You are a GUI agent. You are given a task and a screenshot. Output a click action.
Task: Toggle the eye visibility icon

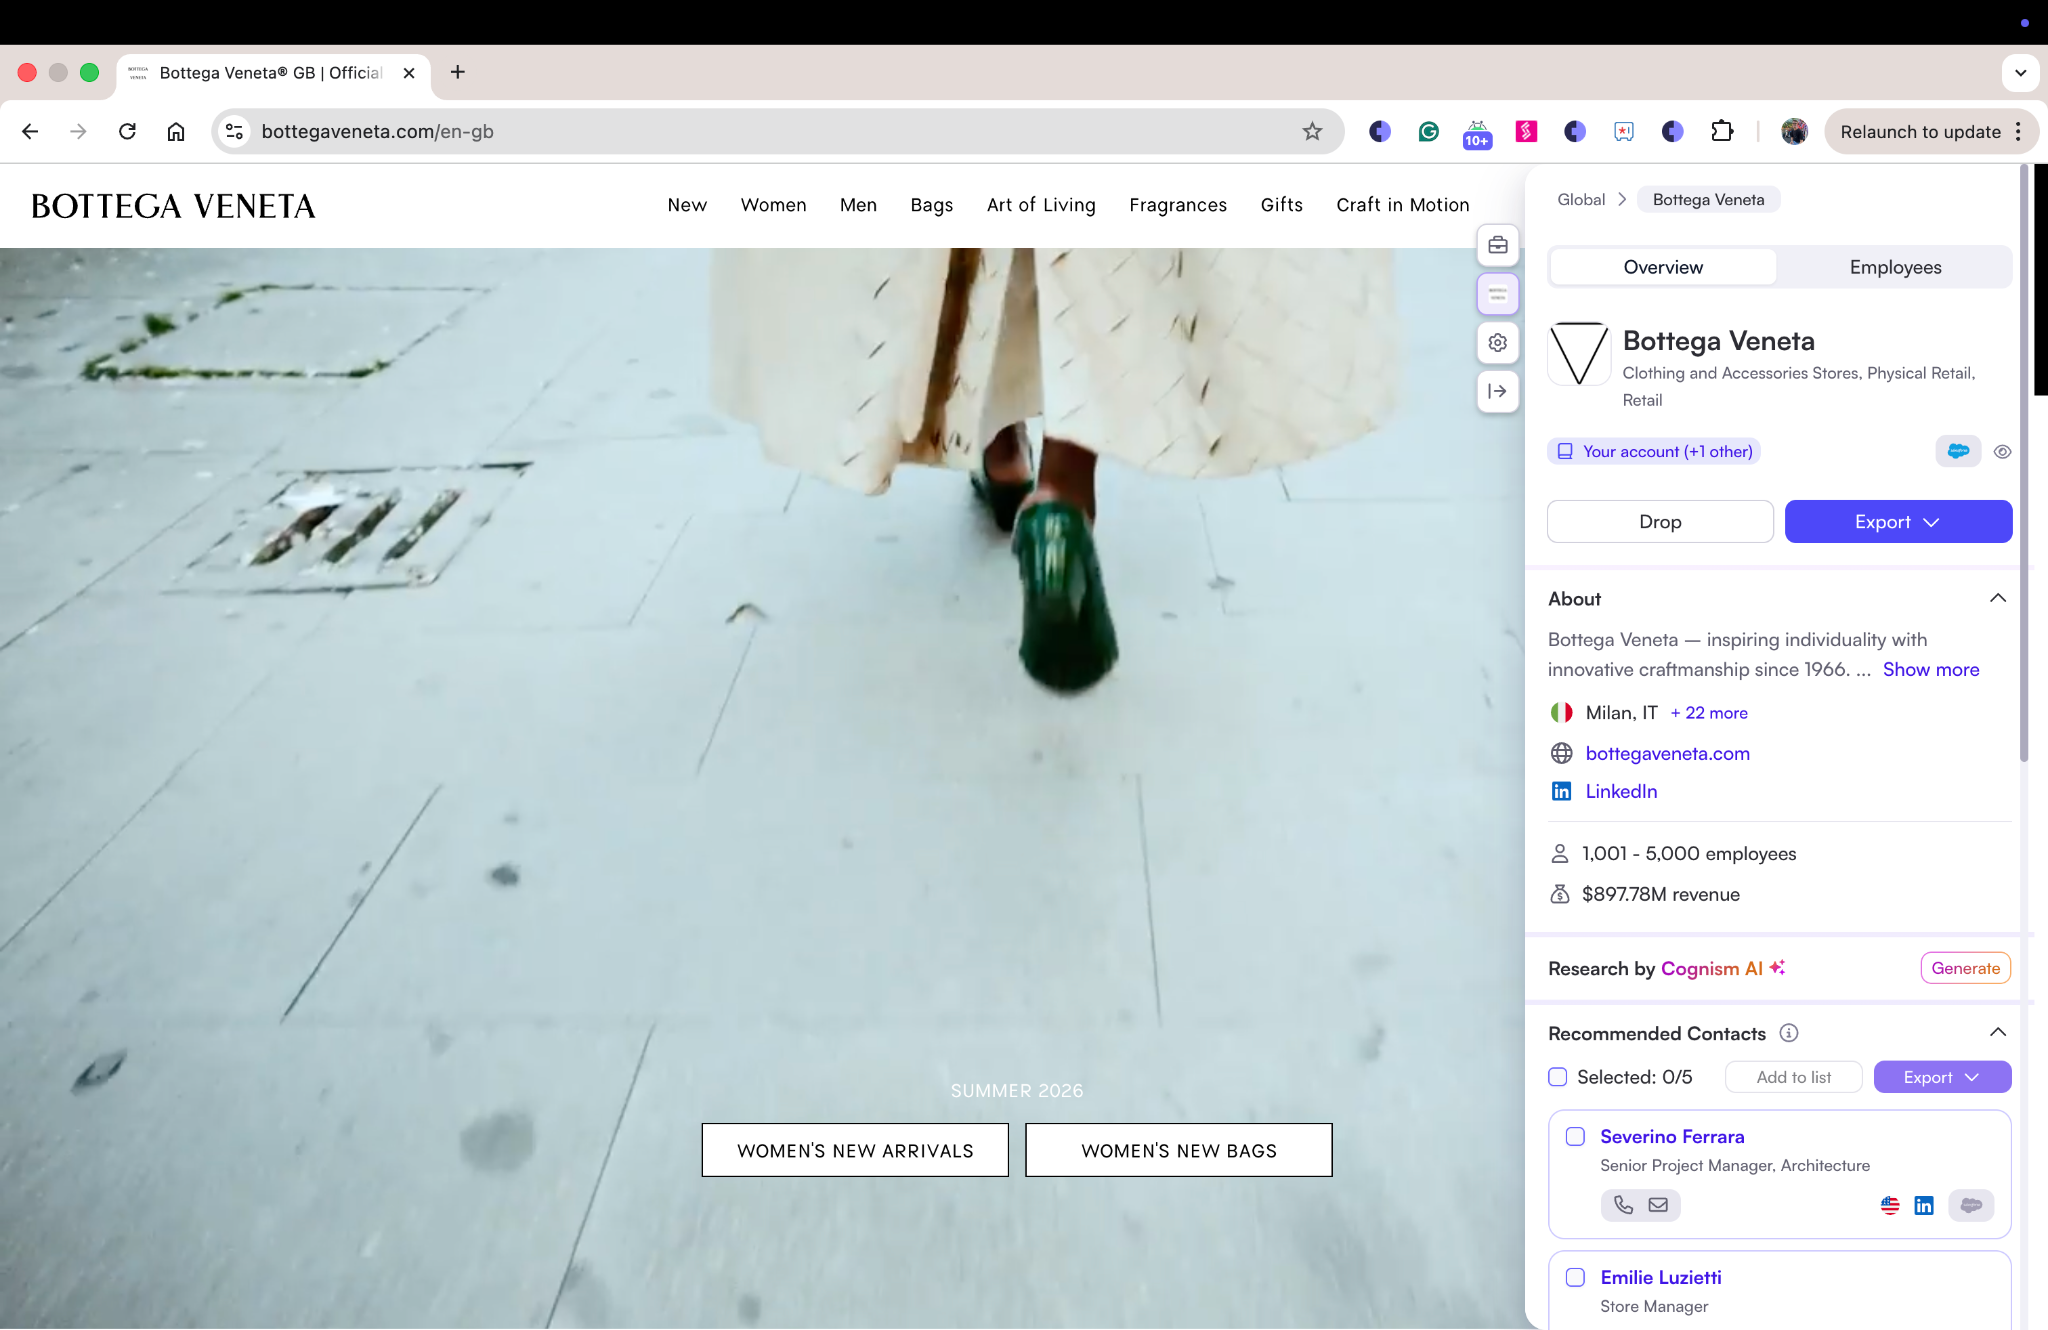2002,451
